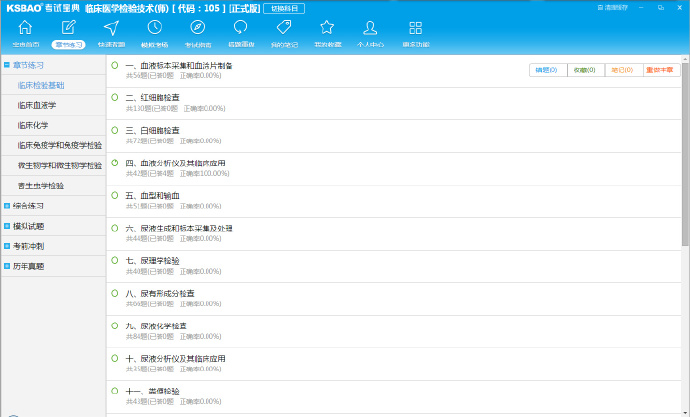Open chapter 十一、粪便检验
The height and width of the screenshot is (417, 690).
[x=152, y=391]
